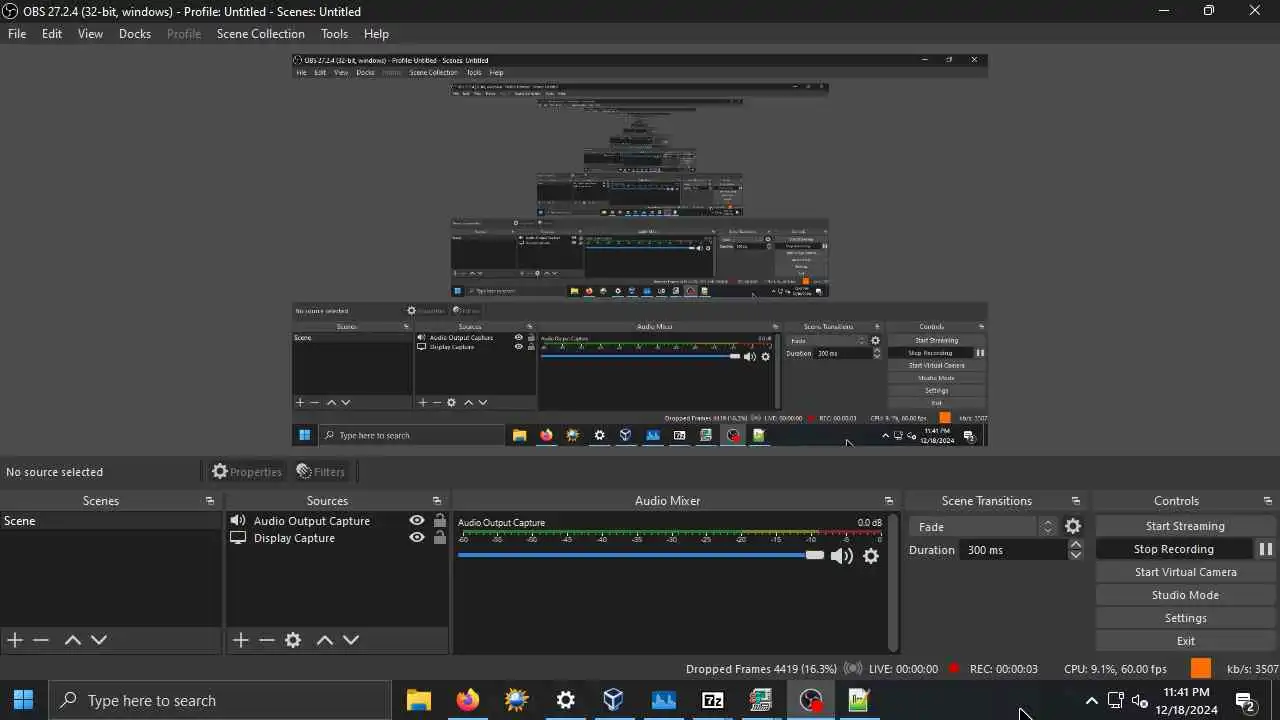
Task: Open File Explorer from taskbar
Action: [418, 700]
